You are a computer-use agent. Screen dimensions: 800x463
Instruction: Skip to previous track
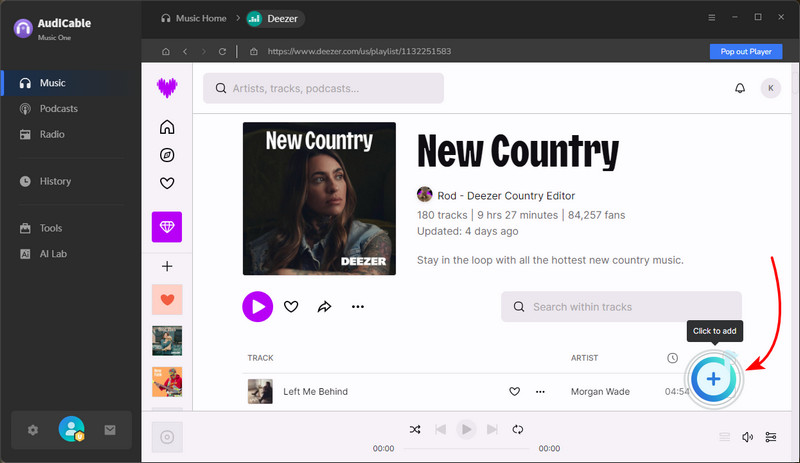click(x=440, y=429)
